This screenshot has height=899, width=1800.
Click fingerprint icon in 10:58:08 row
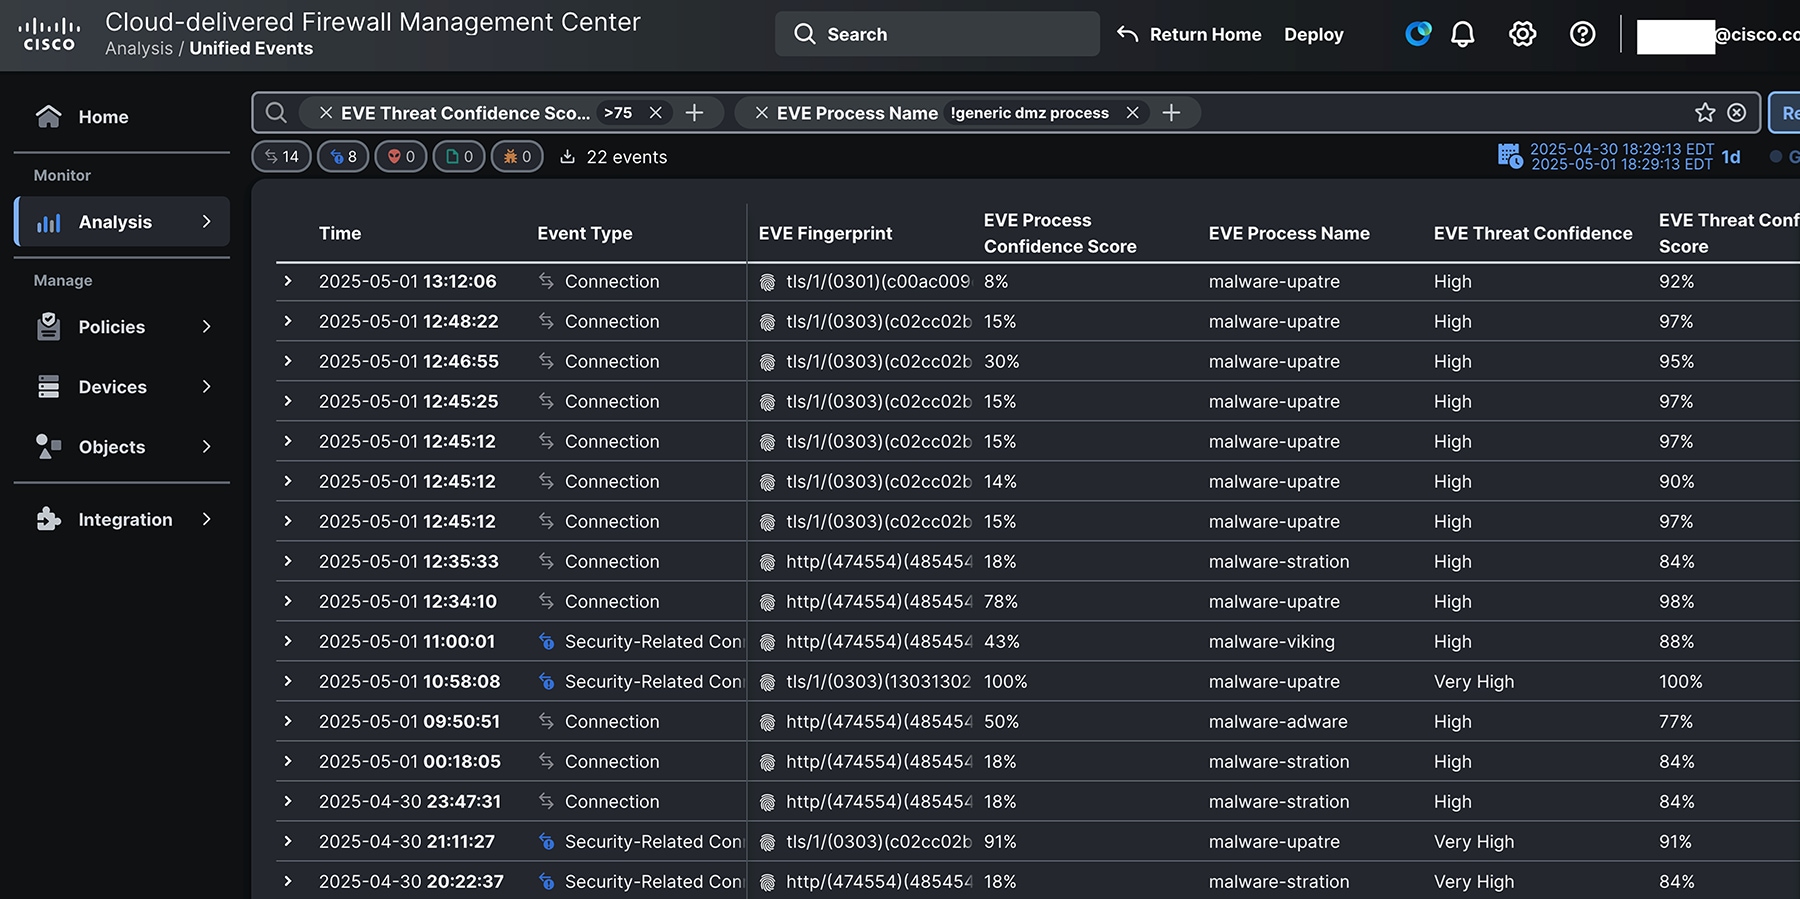pyautogui.click(x=767, y=682)
